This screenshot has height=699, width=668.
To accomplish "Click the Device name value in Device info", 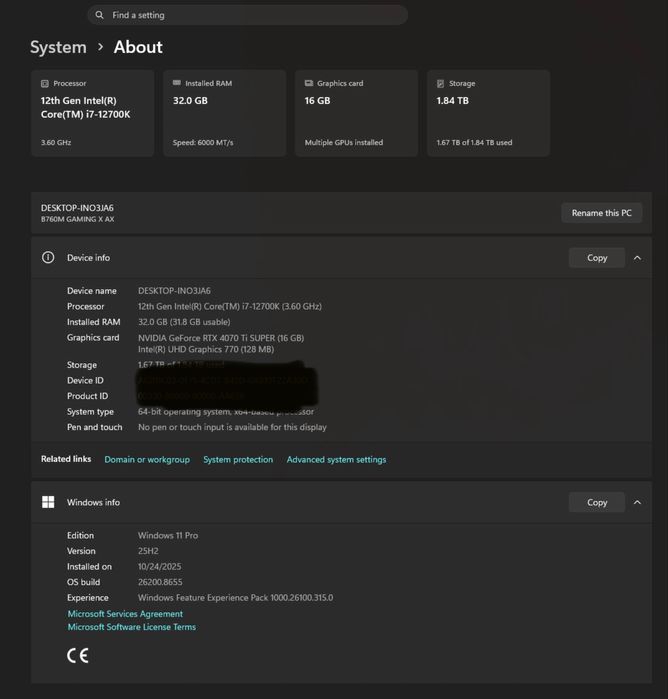I will [x=174, y=291].
